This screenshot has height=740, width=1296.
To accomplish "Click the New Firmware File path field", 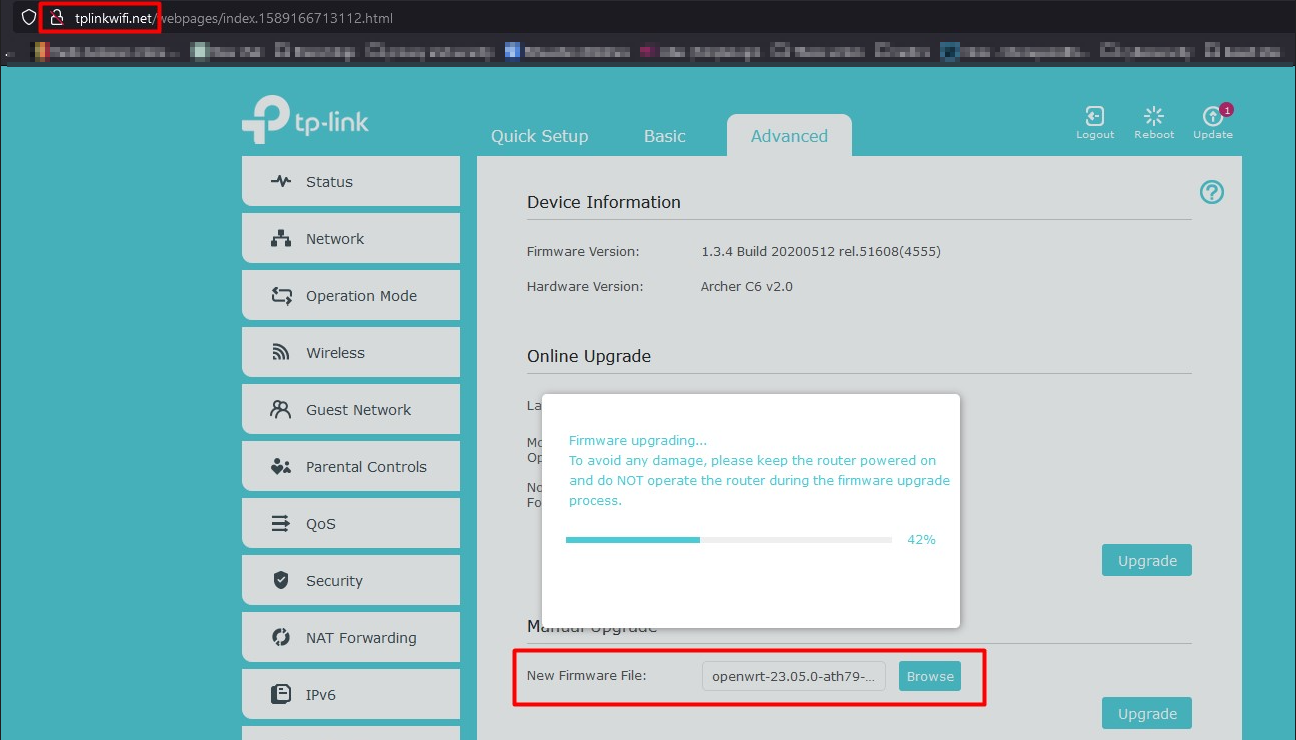I will [794, 676].
